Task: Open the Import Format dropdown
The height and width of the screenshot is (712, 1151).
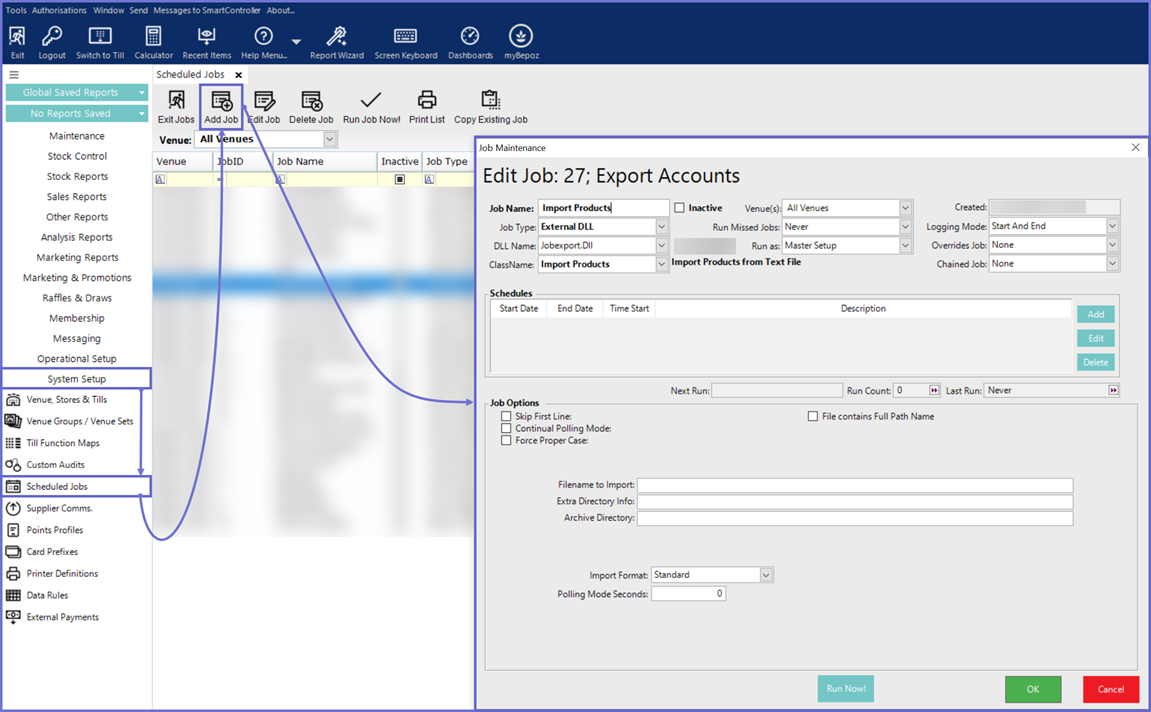Action: pos(766,575)
